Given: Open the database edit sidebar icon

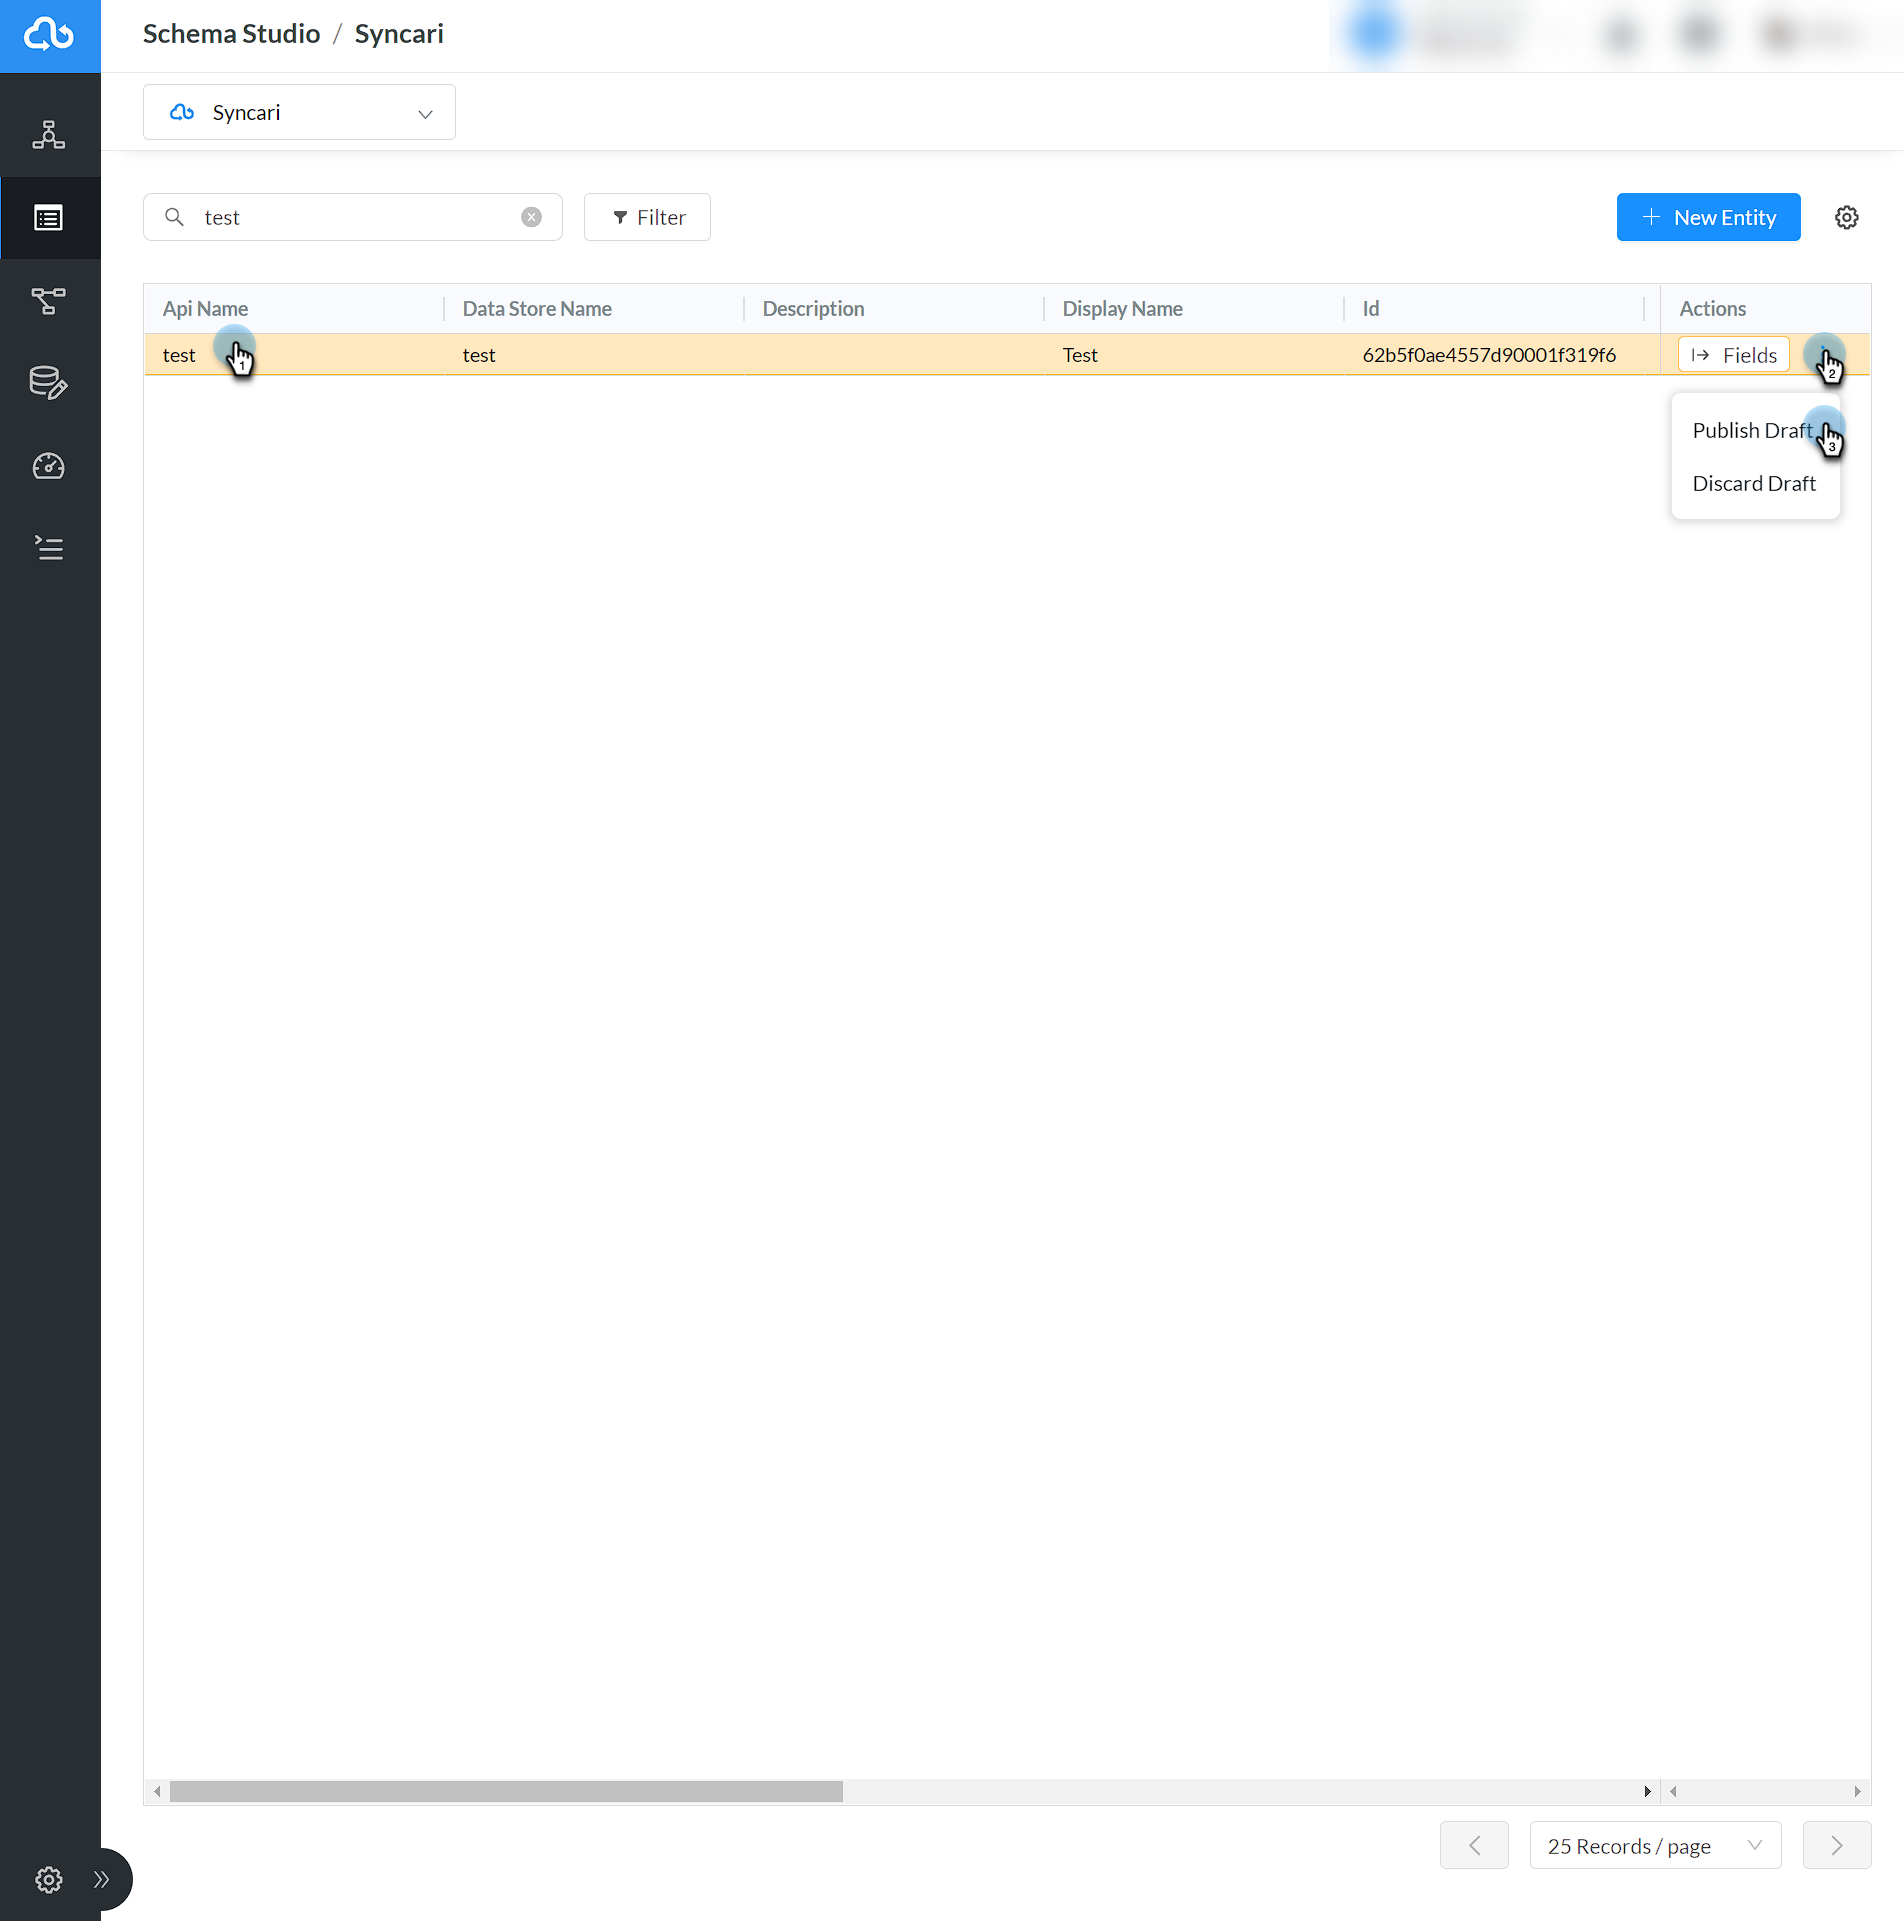Looking at the screenshot, I should point(49,383).
